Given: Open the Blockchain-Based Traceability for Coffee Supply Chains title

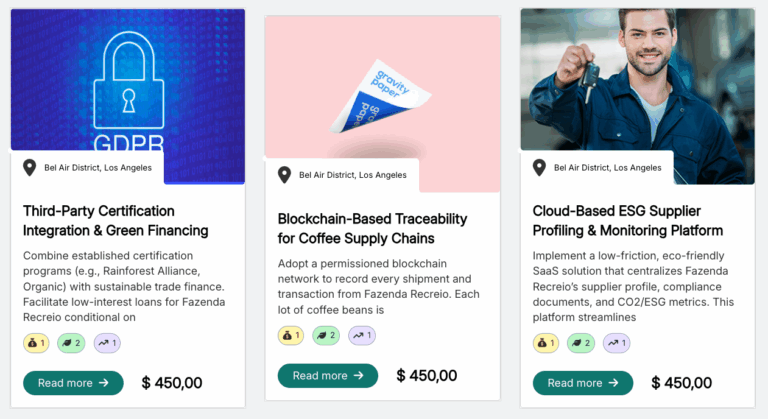Looking at the screenshot, I should [372, 227].
